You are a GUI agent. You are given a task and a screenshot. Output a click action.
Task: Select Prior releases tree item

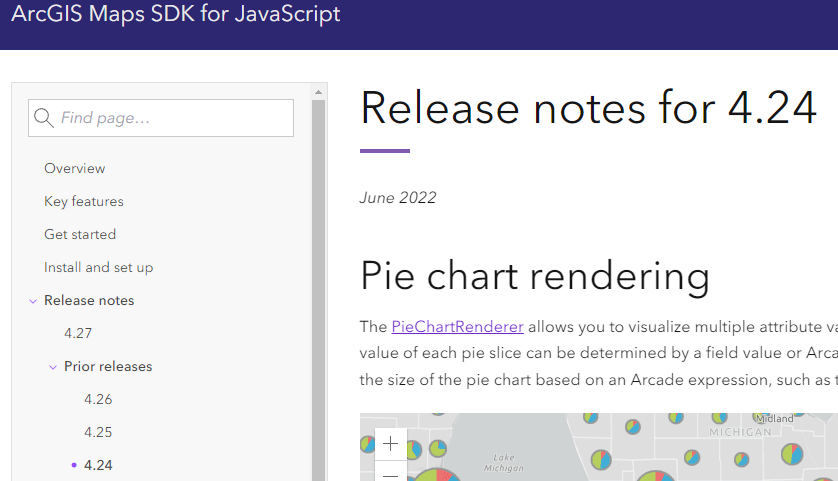[x=108, y=367]
